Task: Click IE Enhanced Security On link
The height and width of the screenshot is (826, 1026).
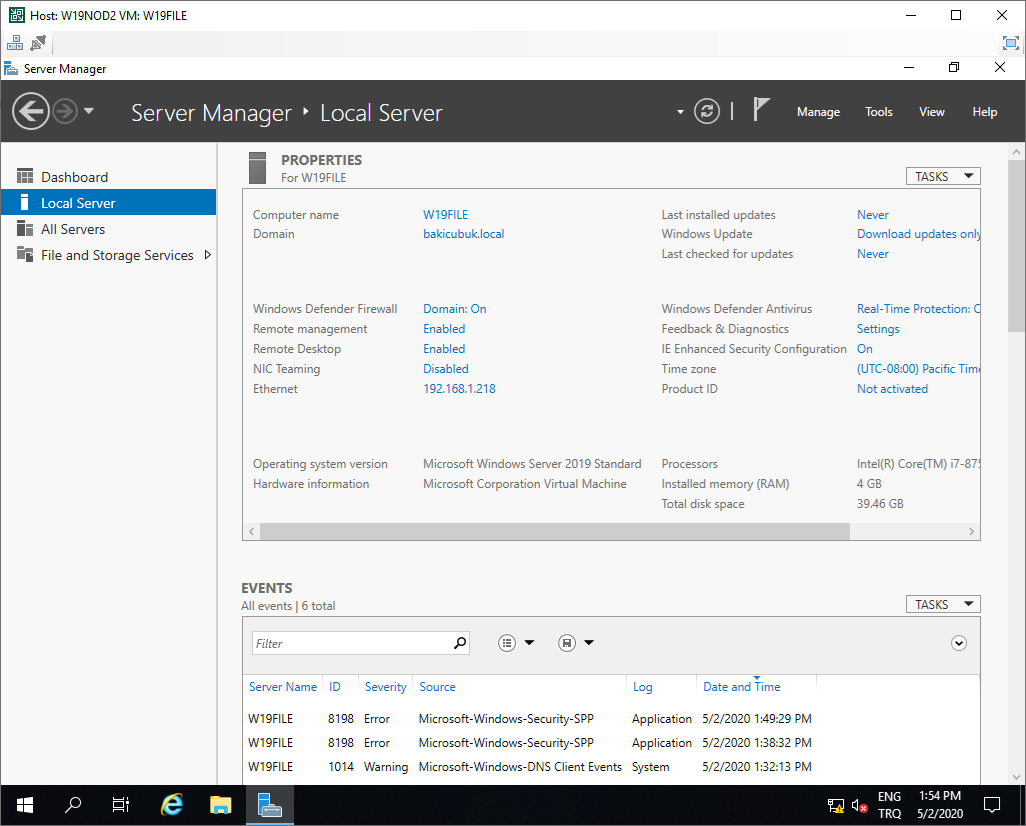Action: coord(864,349)
